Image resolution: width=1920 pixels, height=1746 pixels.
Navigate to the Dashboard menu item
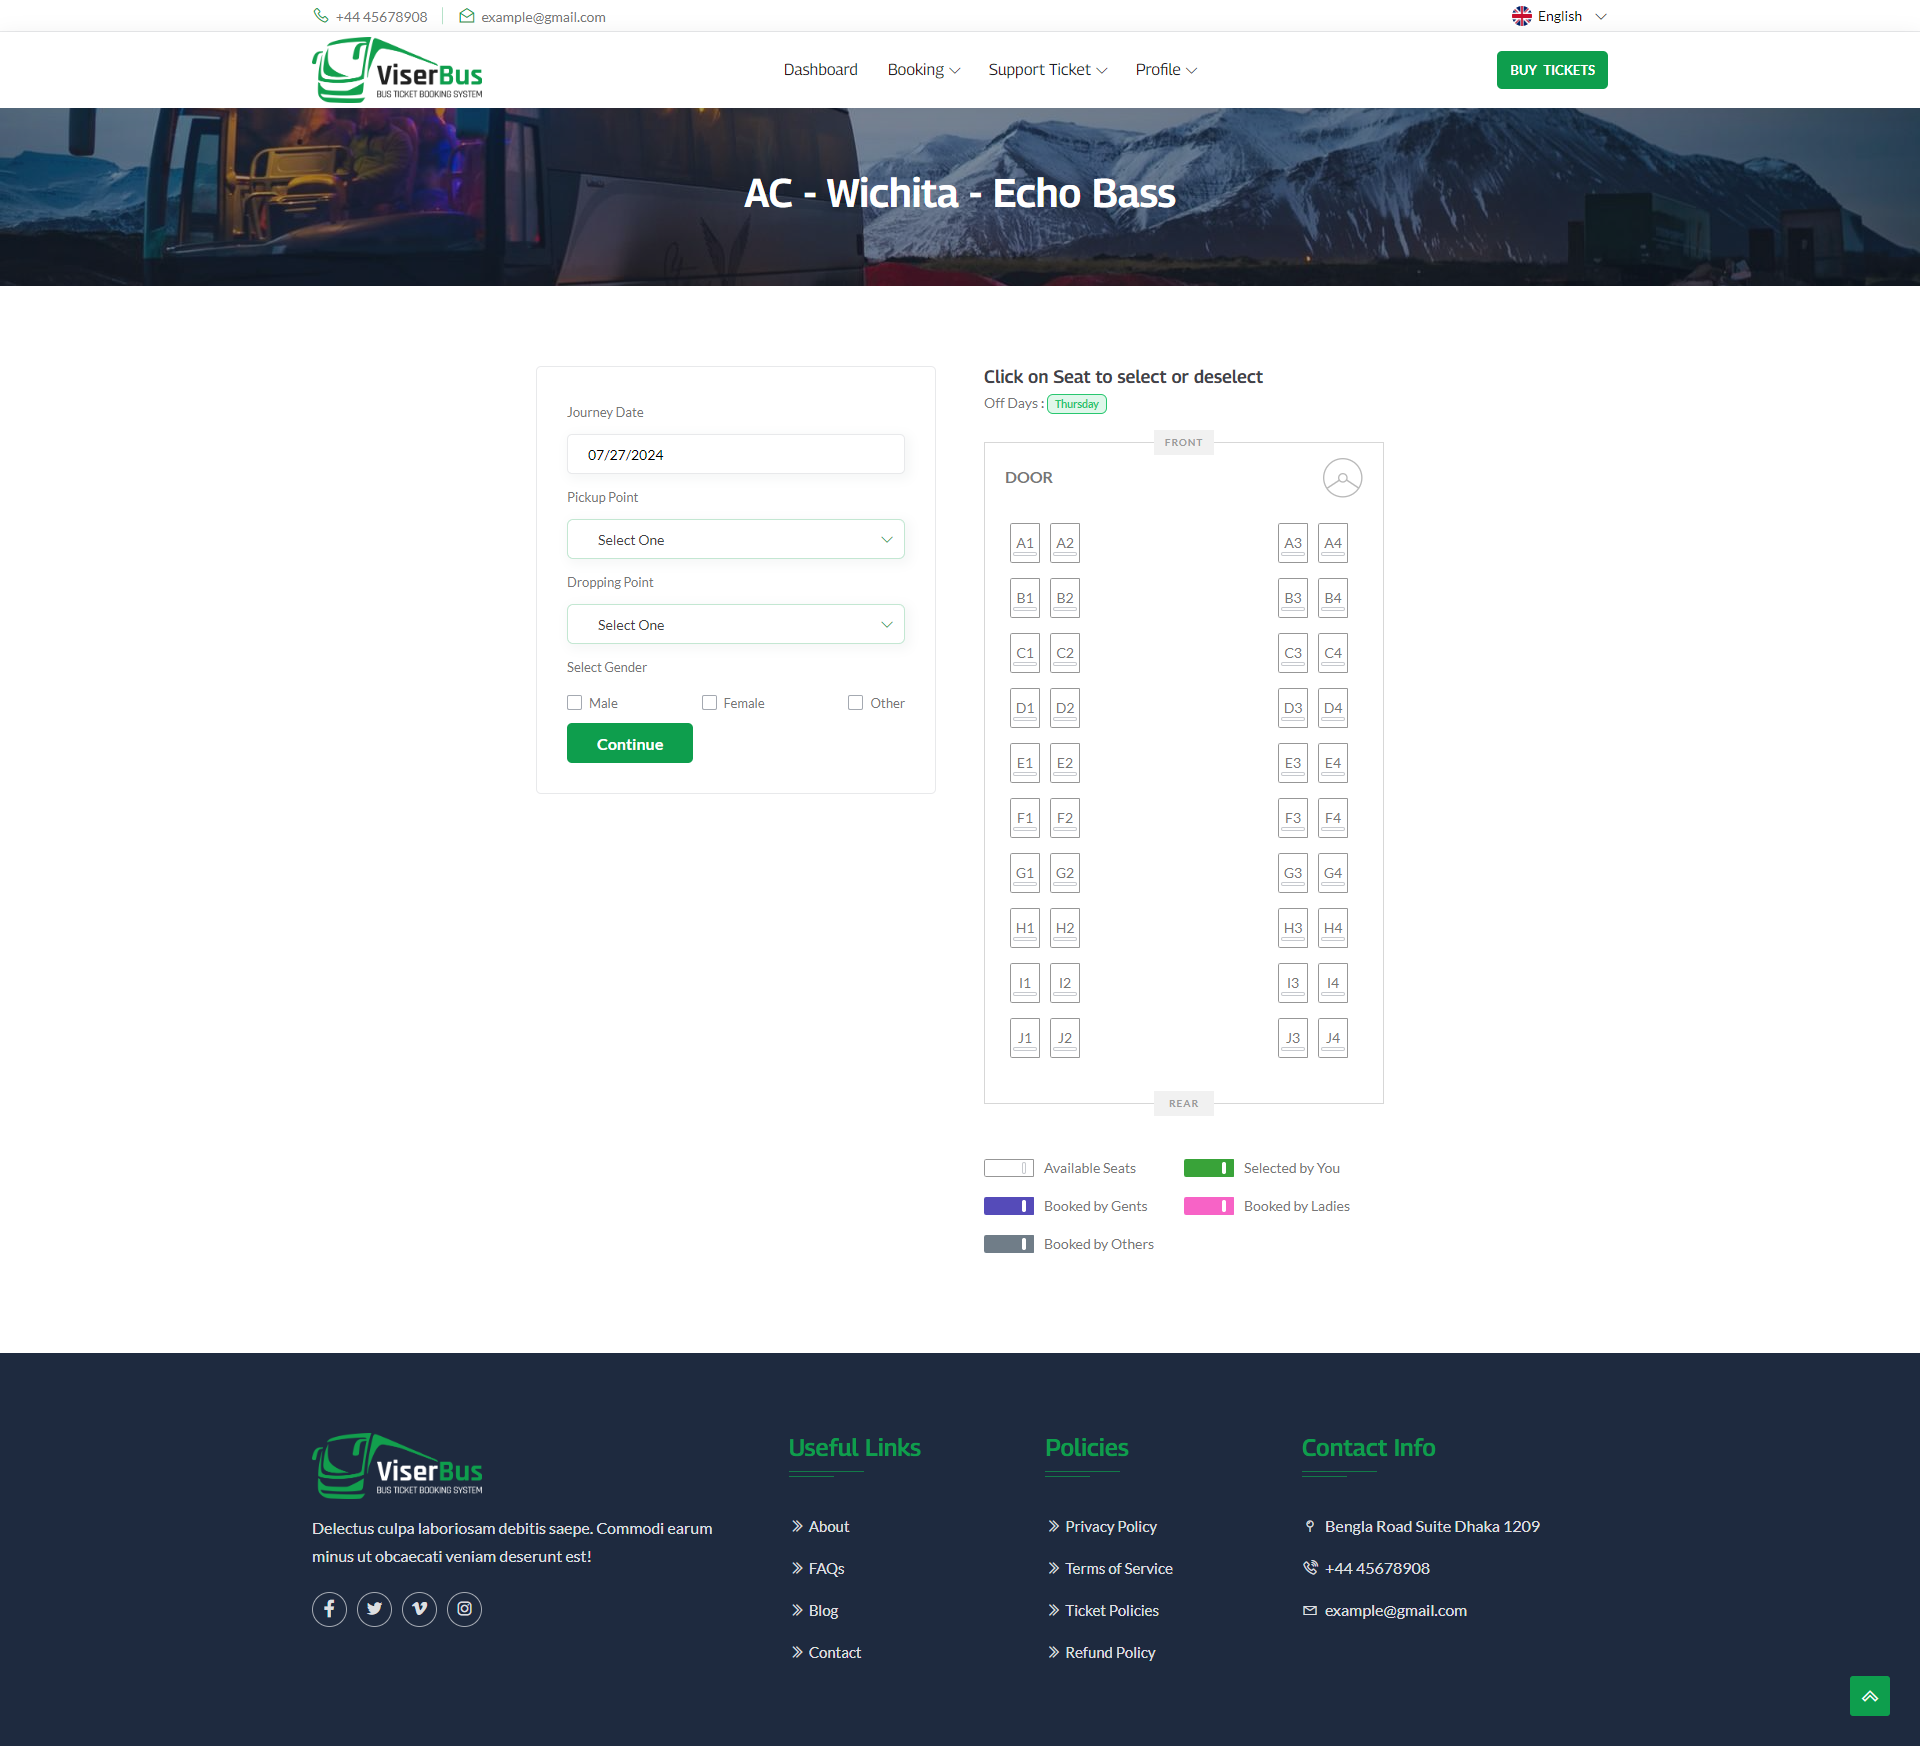point(820,69)
